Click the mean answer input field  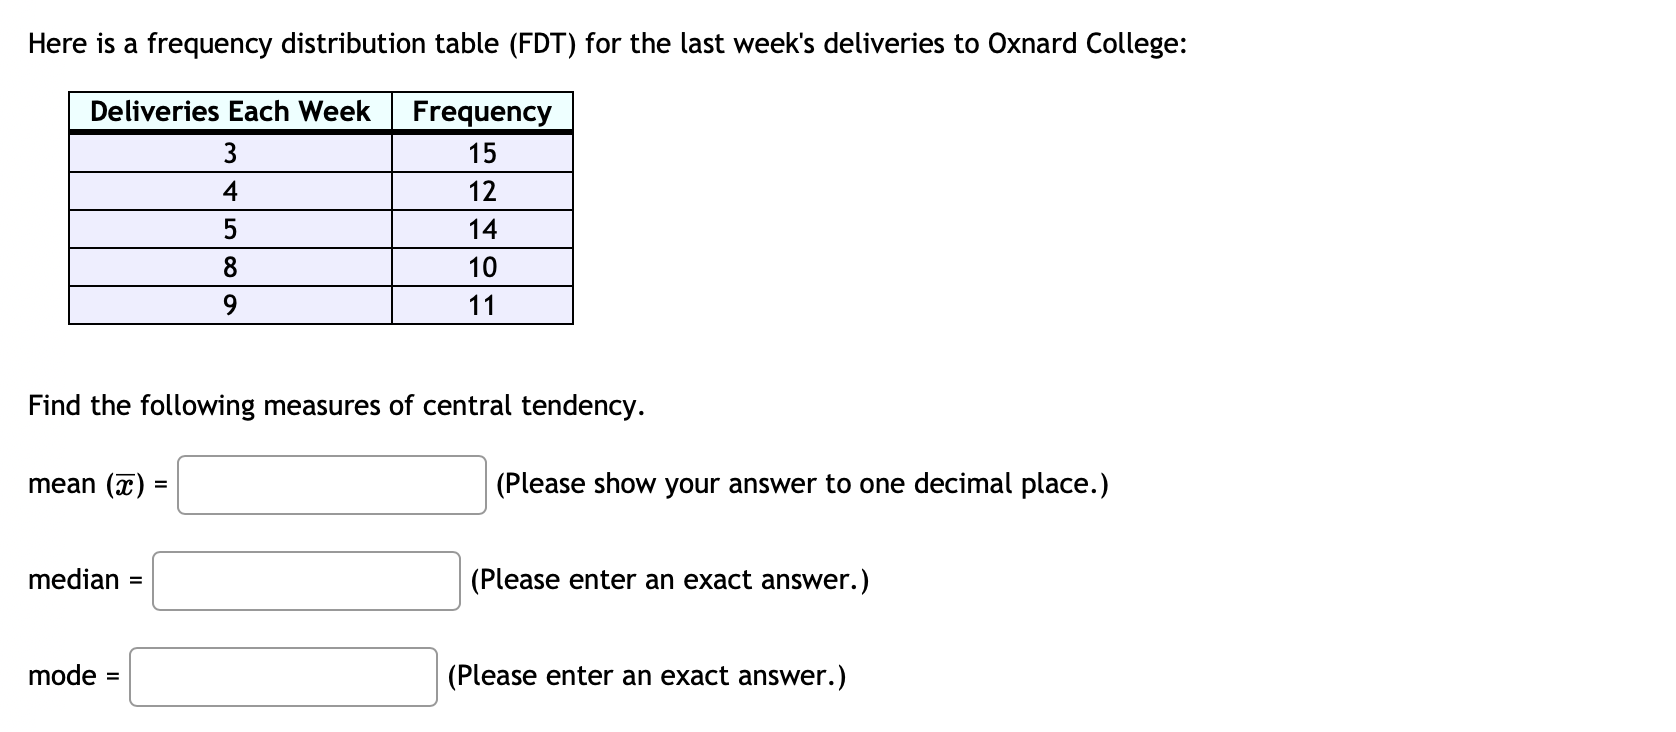[x=331, y=484]
